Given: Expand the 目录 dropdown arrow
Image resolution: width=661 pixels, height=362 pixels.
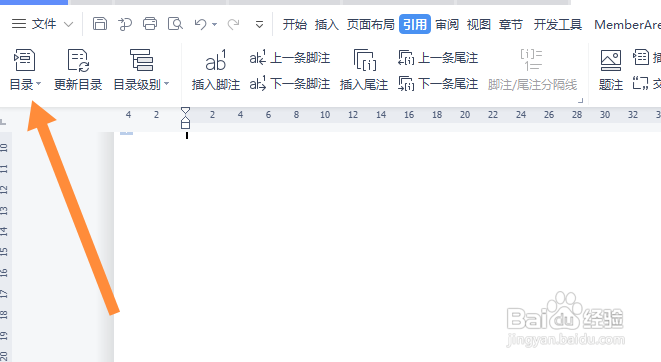Looking at the screenshot, I should coord(39,84).
